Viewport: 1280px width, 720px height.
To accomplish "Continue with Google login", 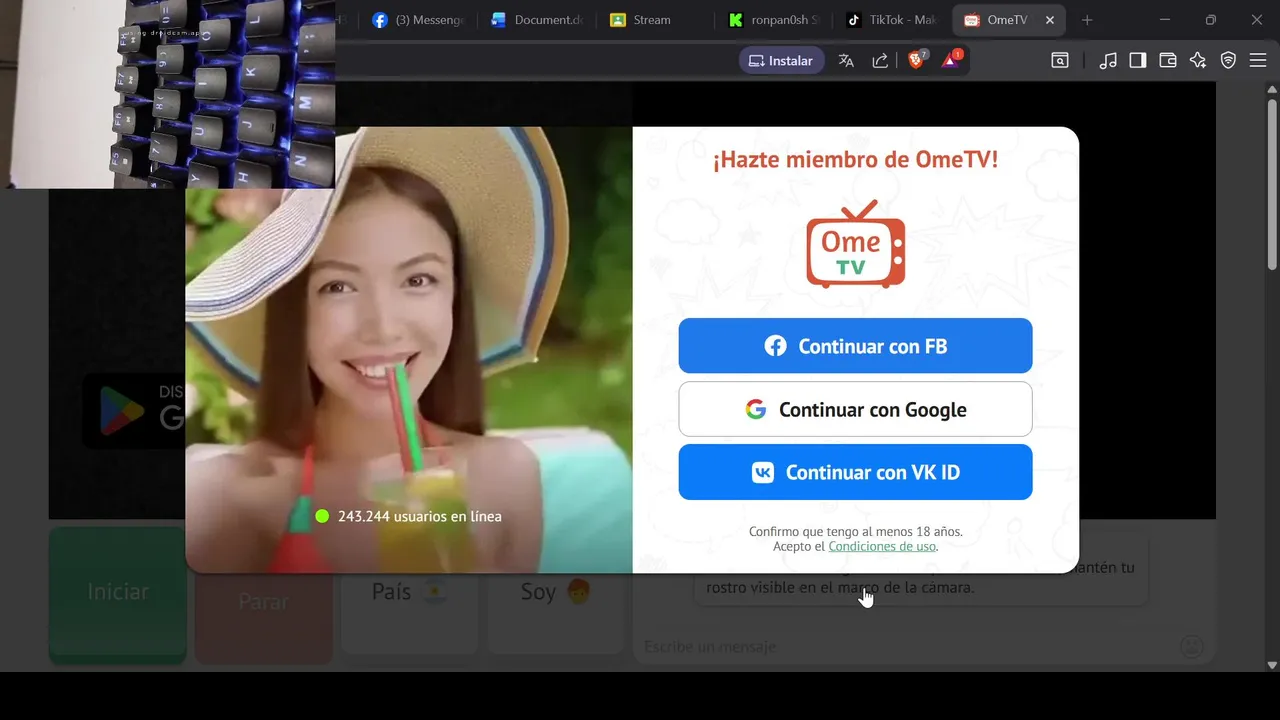I will click(x=855, y=409).
